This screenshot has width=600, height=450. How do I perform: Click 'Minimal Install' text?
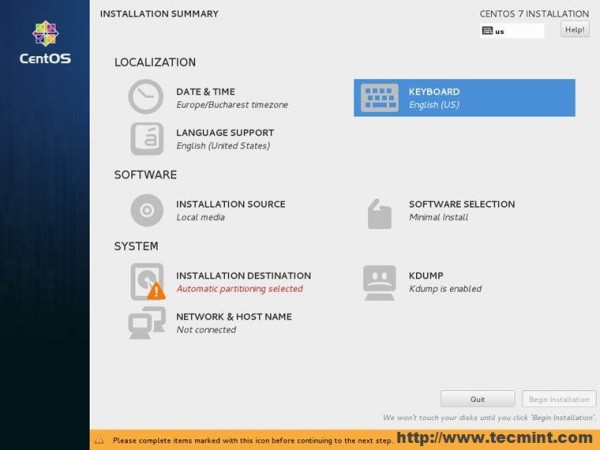pos(439,217)
